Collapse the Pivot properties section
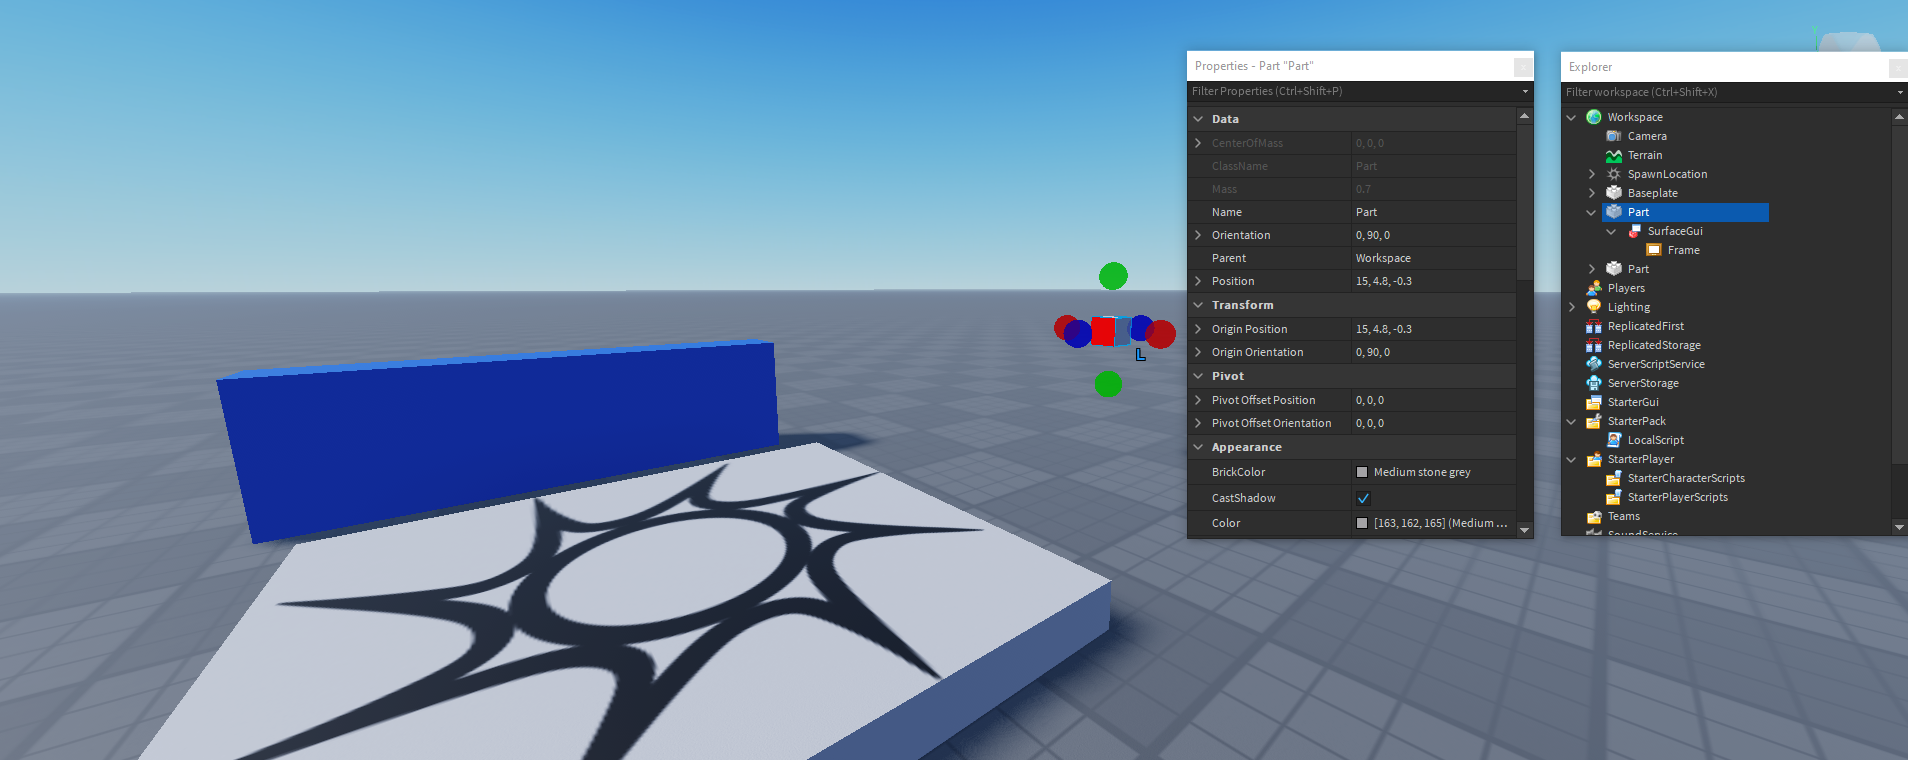 tap(1198, 376)
